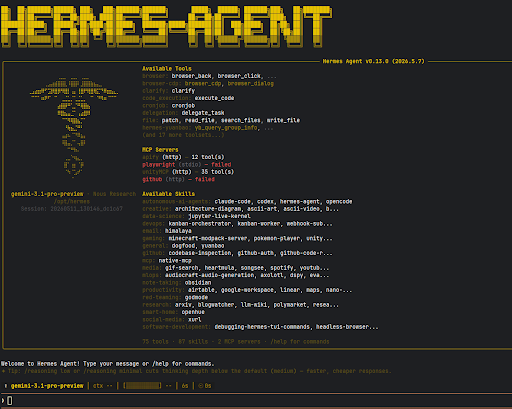
Task: Select the 'cronjob' tool entry
Action: 183,105
